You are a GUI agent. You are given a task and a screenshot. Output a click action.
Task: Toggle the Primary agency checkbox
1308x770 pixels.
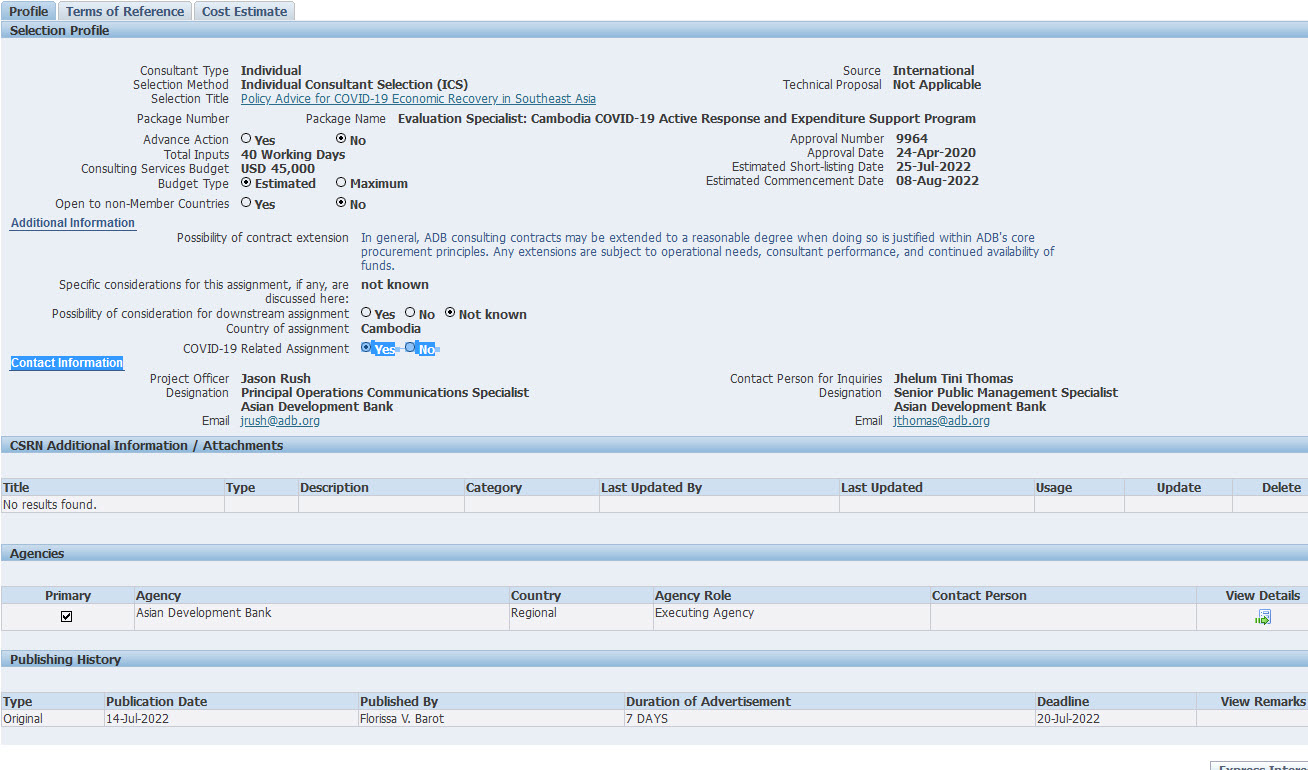(67, 616)
